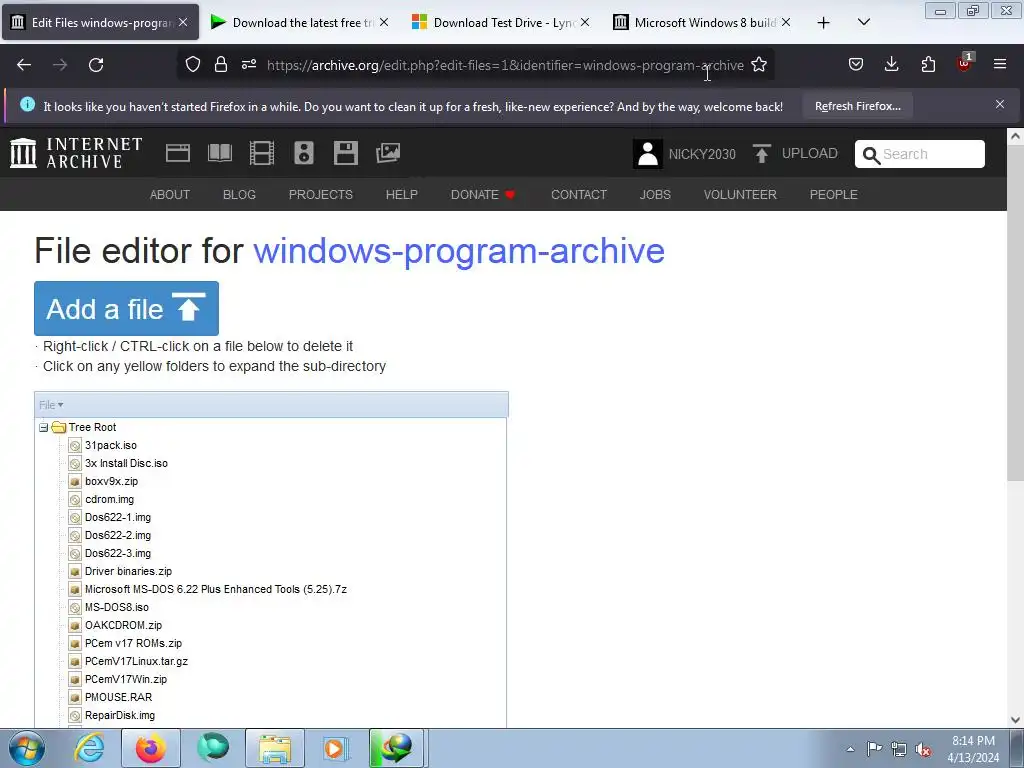Select the Edit Files windows-program tab
The height and width of the screenshot is (768, 1024).
(x=101, y=23)
